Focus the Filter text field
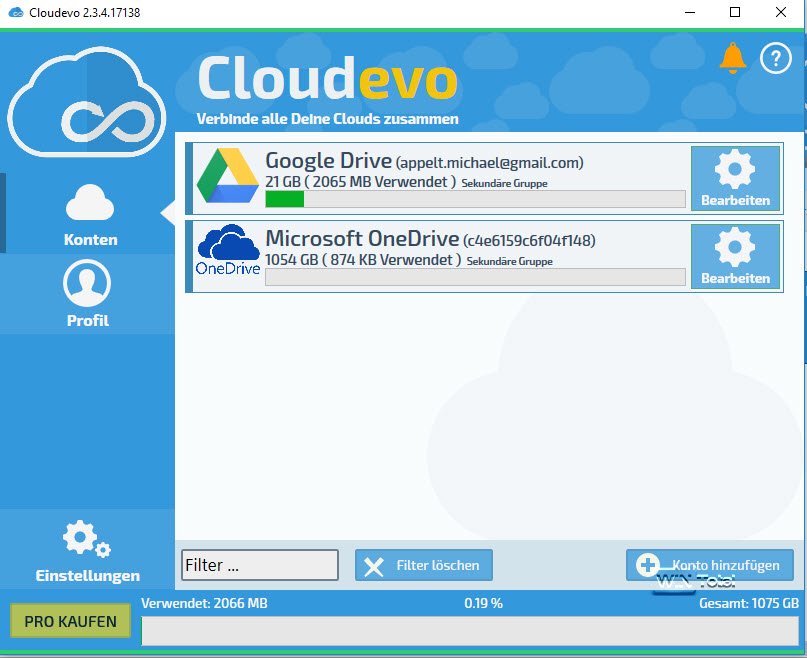Viewport: 807px width, 658px height. (260, 565)
